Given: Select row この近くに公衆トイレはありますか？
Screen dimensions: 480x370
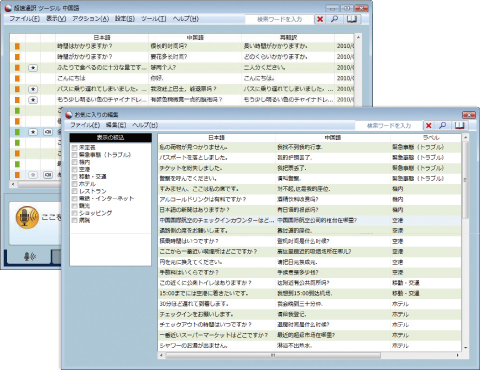Looking at the screenshot, I should (x=310, y=283).
